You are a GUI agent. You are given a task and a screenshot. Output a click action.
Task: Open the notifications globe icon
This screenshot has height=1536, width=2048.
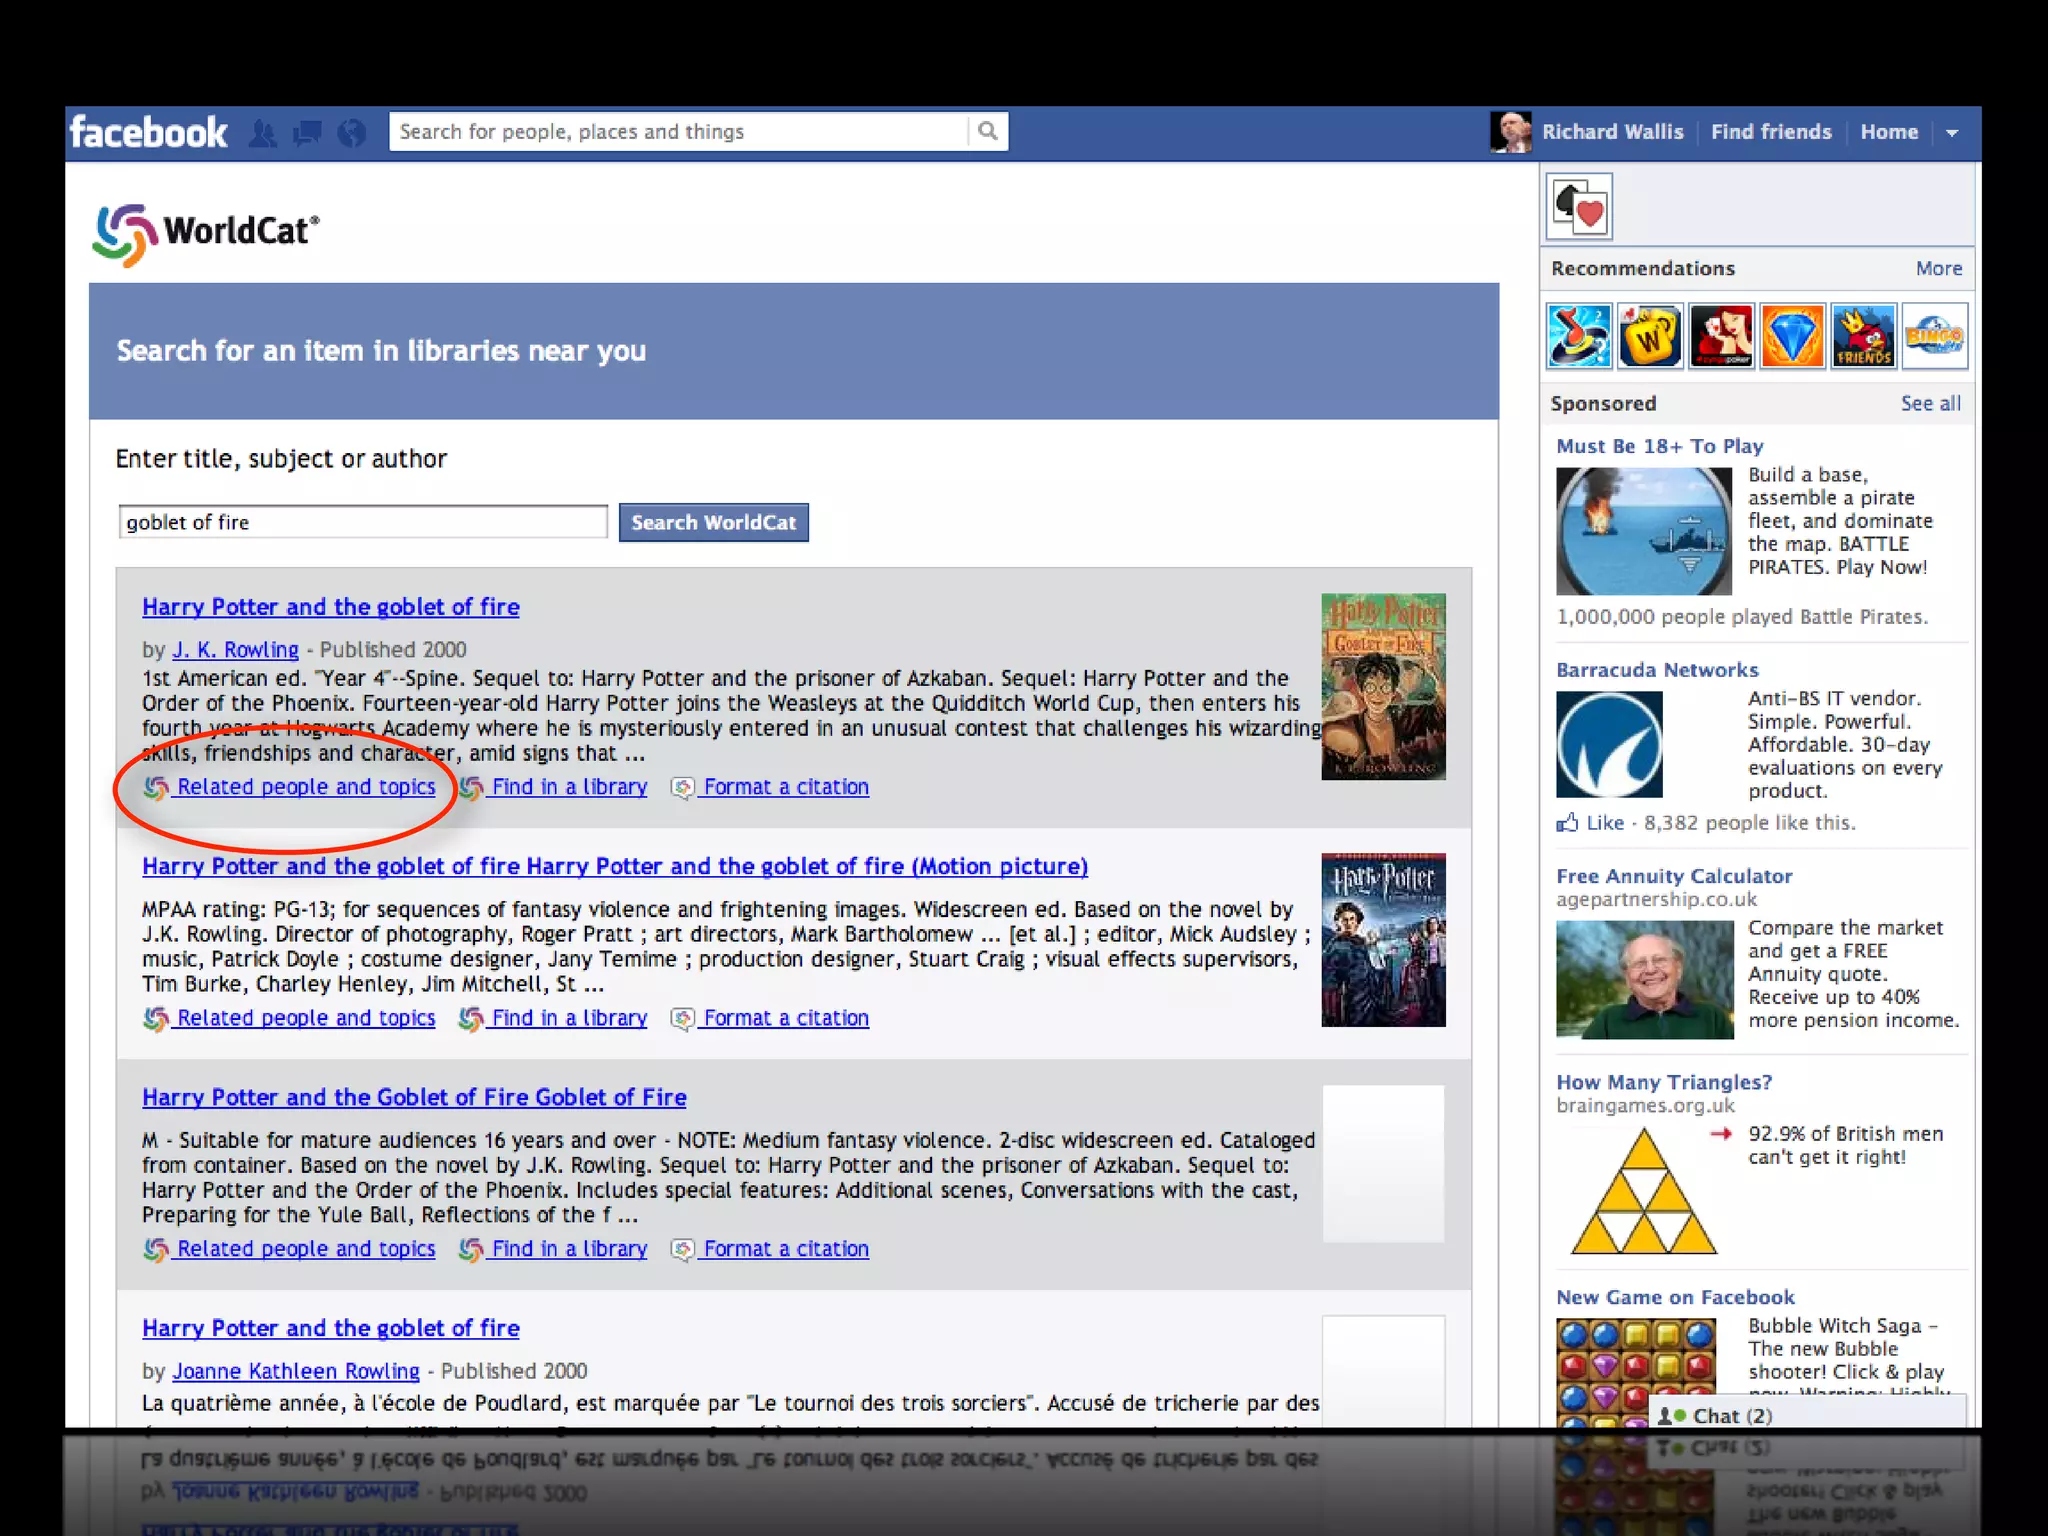[x=352, y=133]
